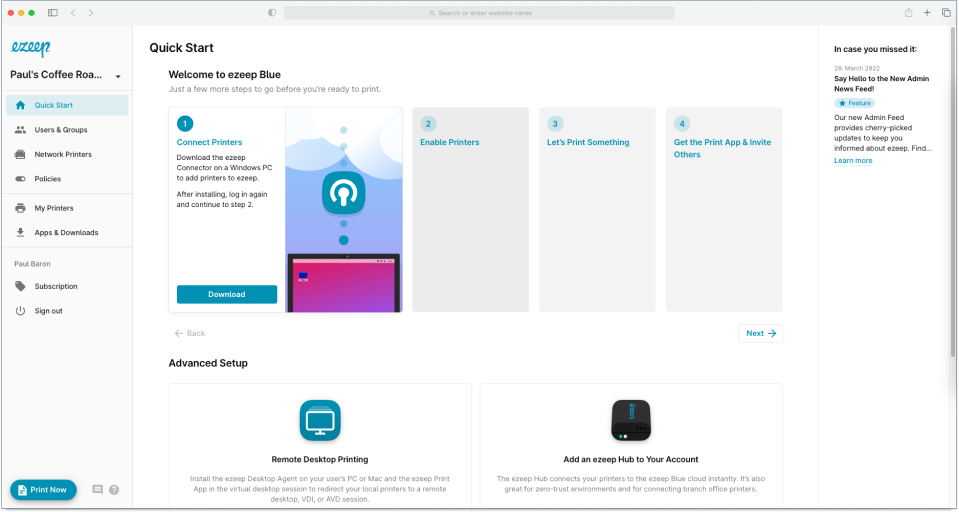Click the Apps & Downloads download icon
This screenshot has width=959, height=512.
[20, 232]
